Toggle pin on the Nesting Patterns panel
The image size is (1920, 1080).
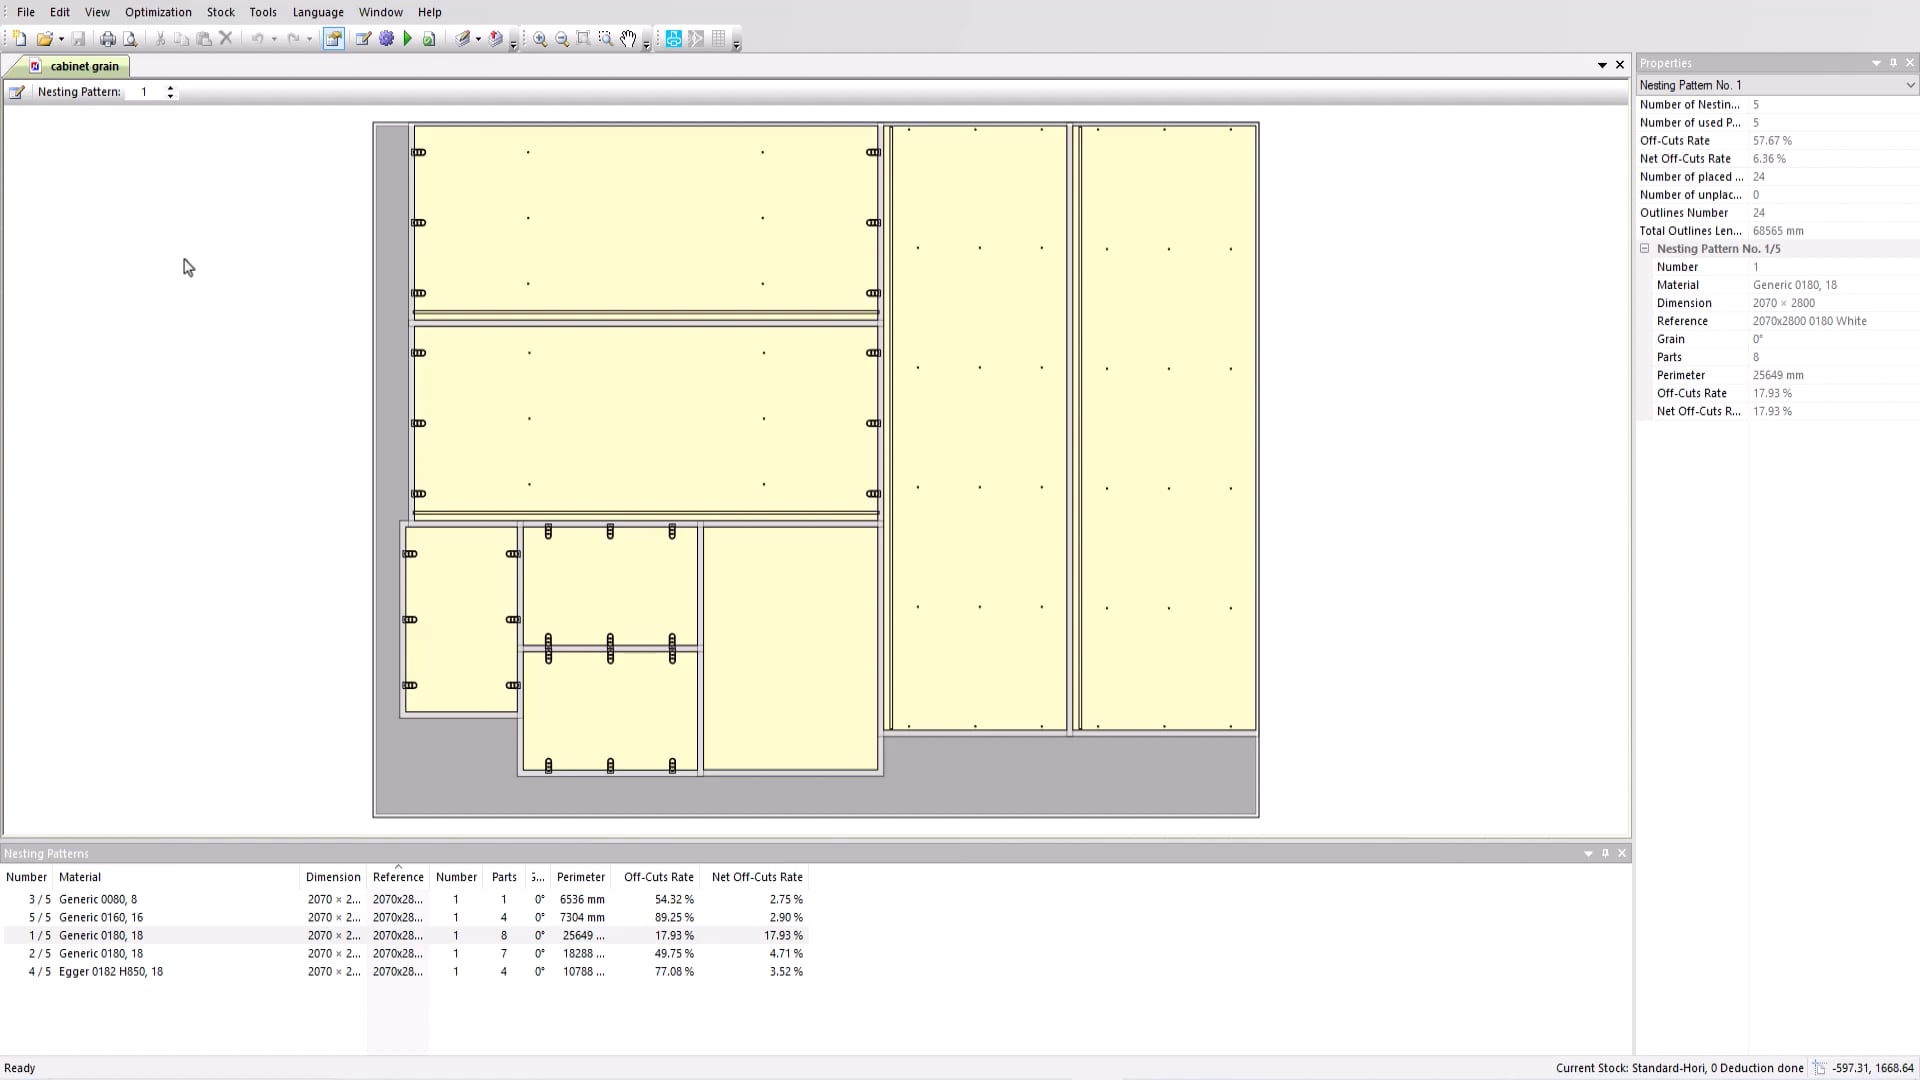point(1605,853)
